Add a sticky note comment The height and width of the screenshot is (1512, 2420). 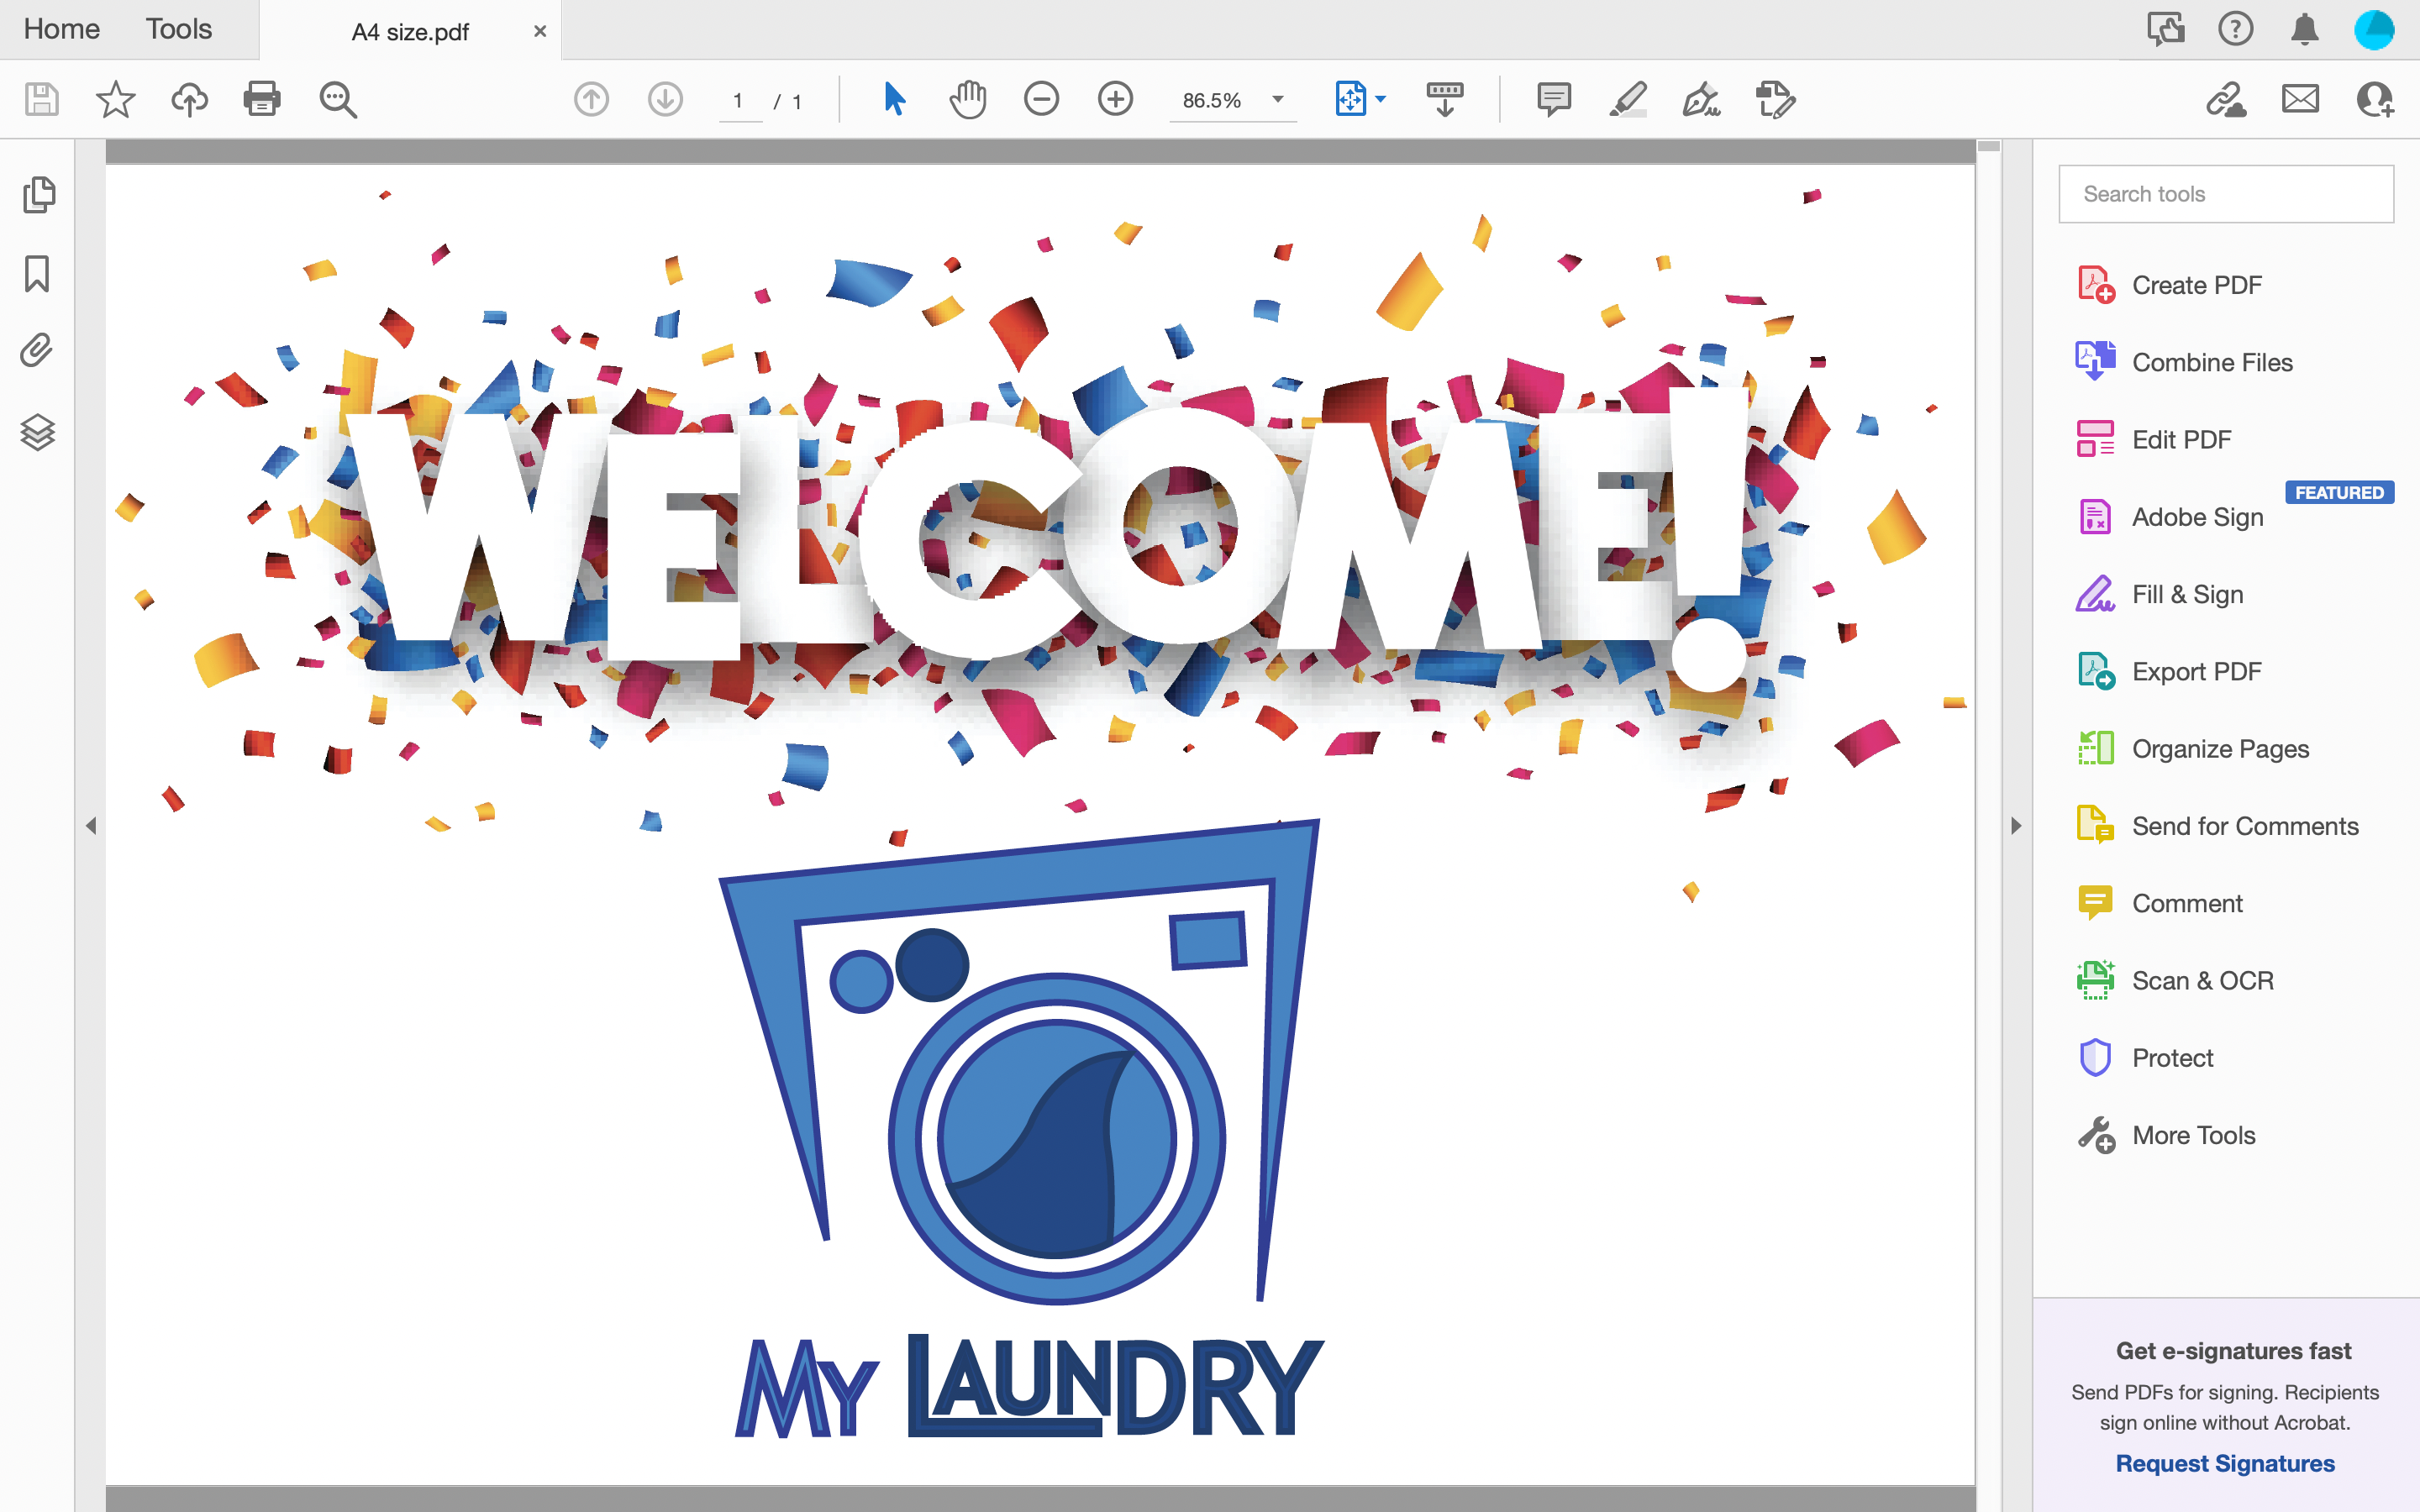1554,100
